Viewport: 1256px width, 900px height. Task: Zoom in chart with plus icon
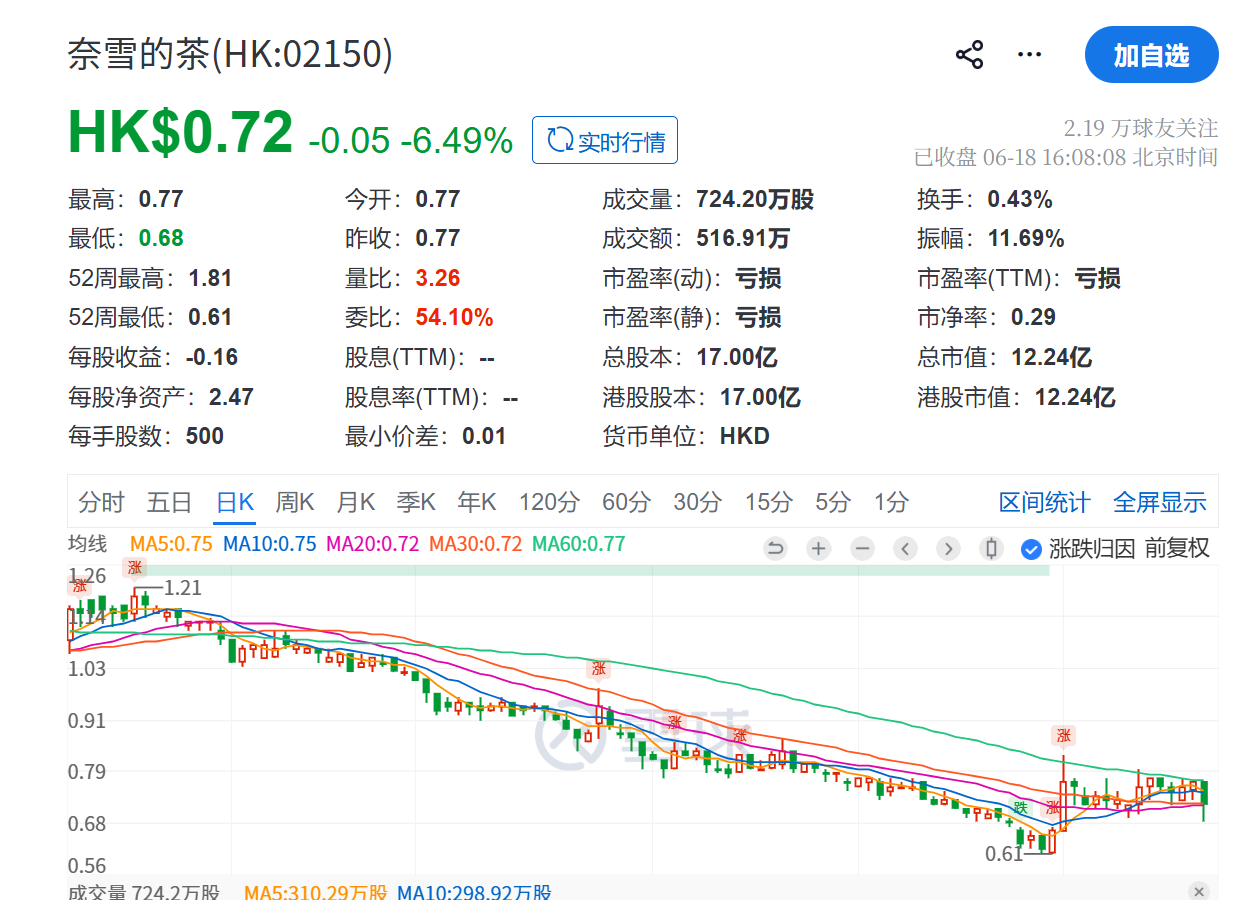tap(819, 548)
